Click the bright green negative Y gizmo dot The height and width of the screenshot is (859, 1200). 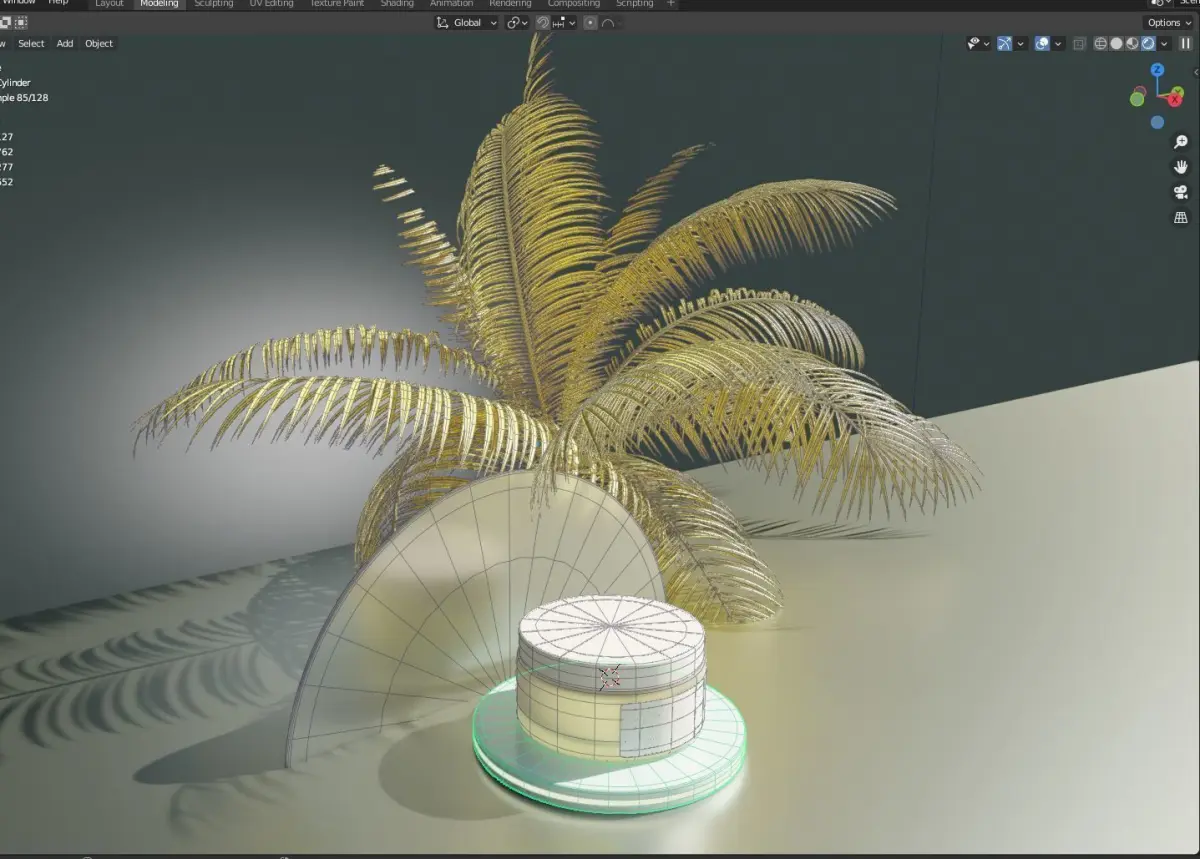point(1138,97)
